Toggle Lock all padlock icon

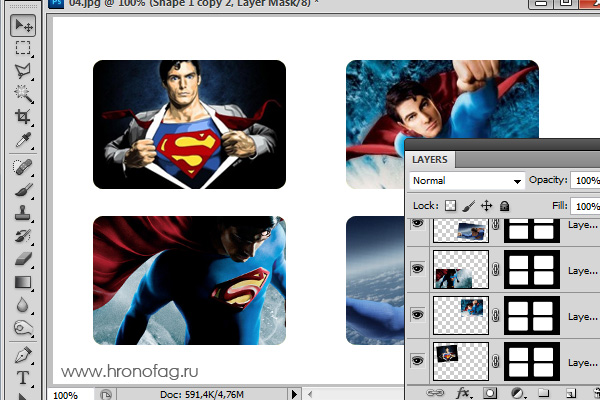point(504,206)
